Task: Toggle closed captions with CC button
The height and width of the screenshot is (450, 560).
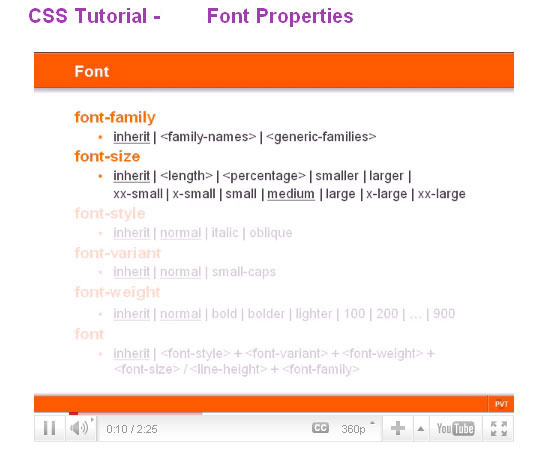Action: coord(320,428)
